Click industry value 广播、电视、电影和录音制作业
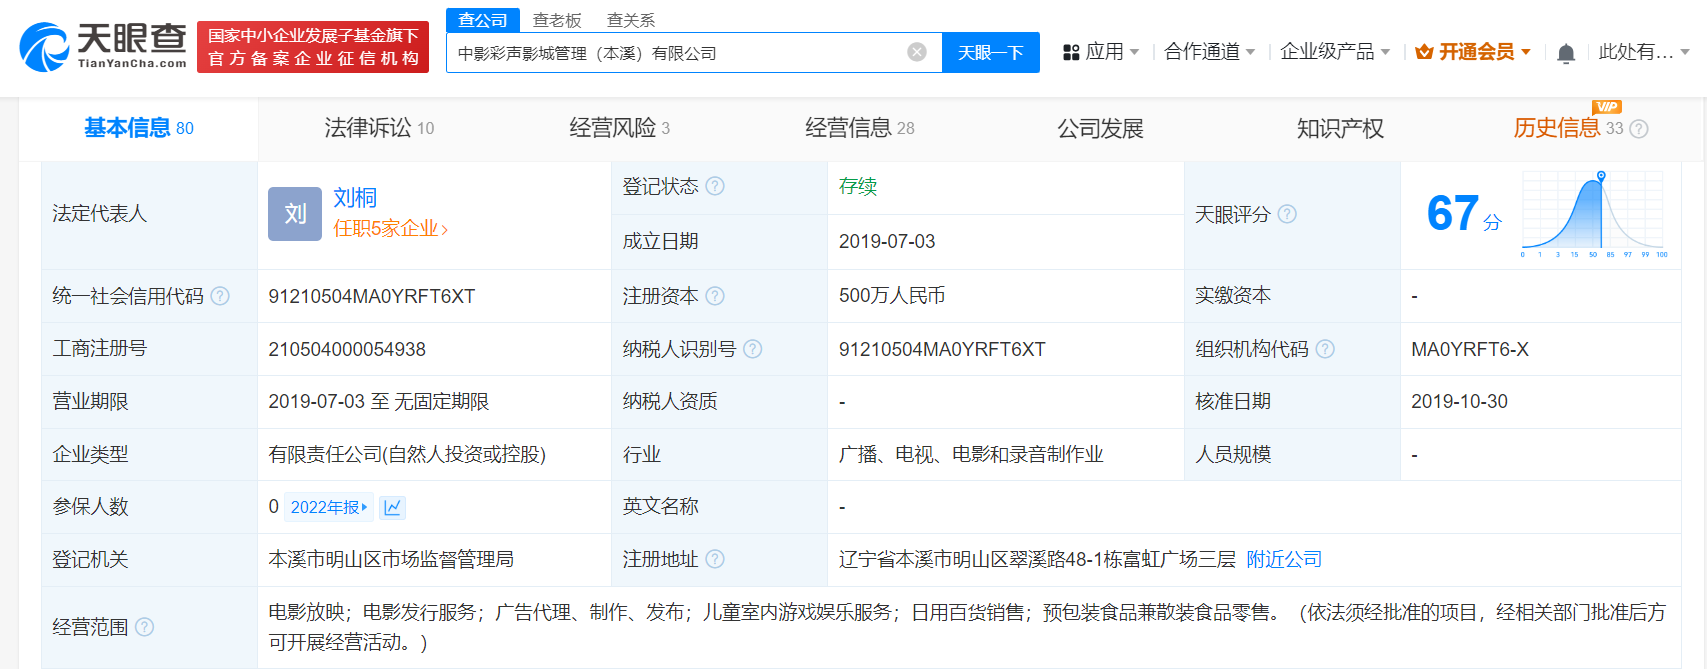 (x=971, y=454)
